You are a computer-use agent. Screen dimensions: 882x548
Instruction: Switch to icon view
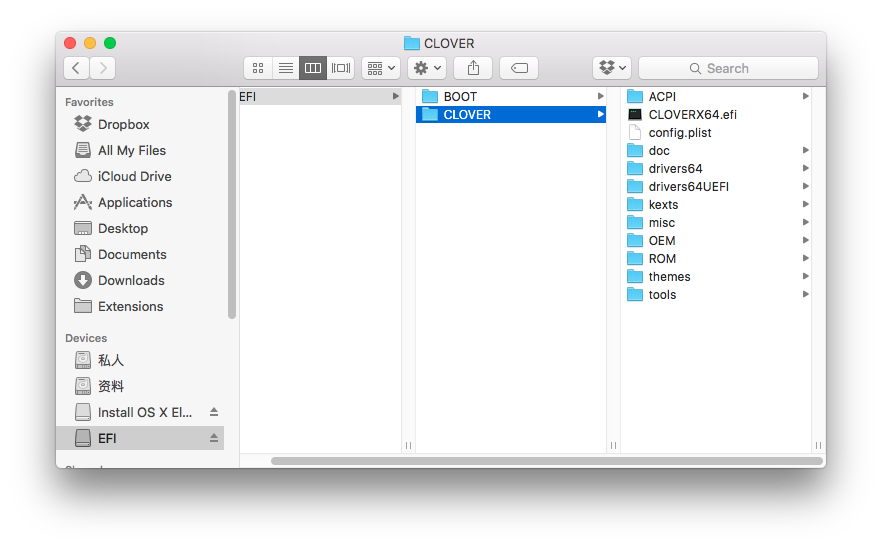coord(258,68)
